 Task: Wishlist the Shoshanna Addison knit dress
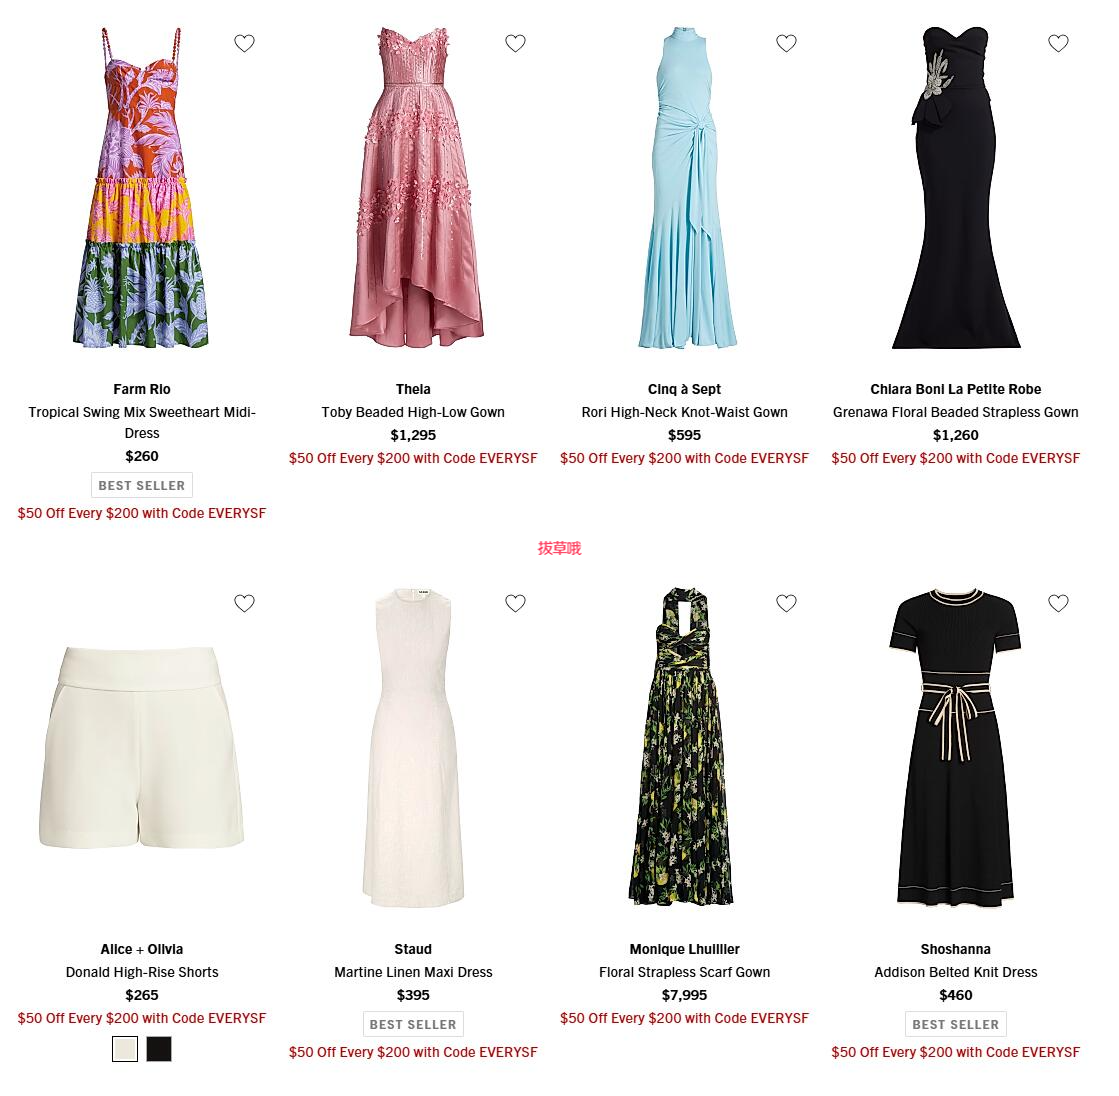[x=1058, y=604]
